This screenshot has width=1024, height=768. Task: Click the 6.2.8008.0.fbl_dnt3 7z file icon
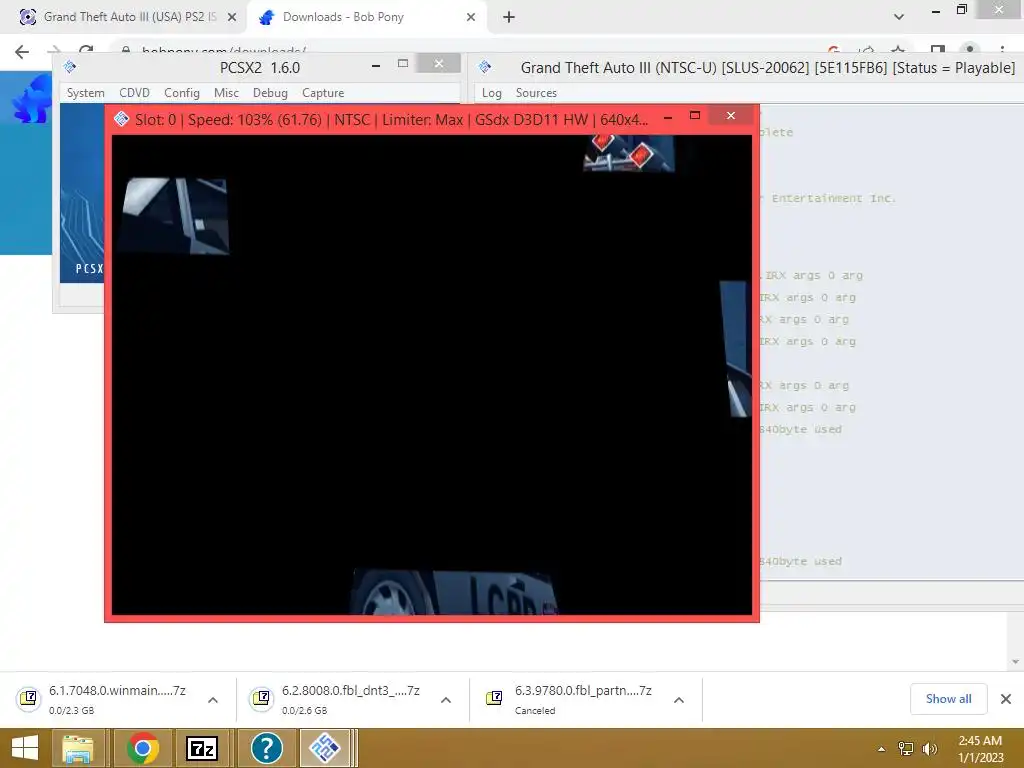261,699
